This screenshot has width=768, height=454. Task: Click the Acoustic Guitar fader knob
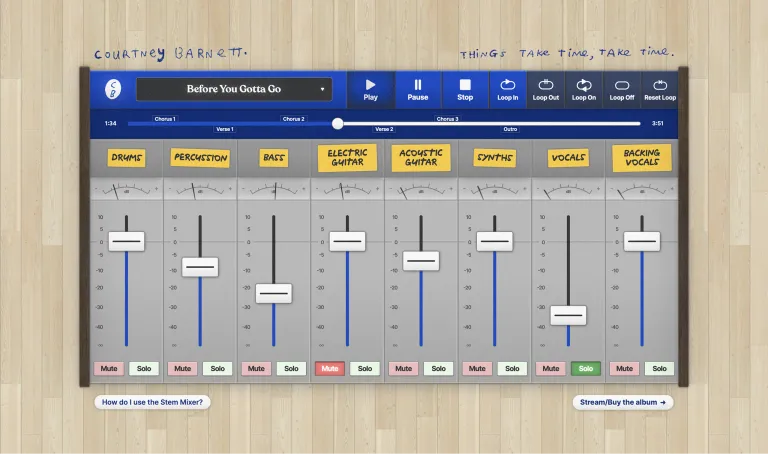tap(421, 261)
